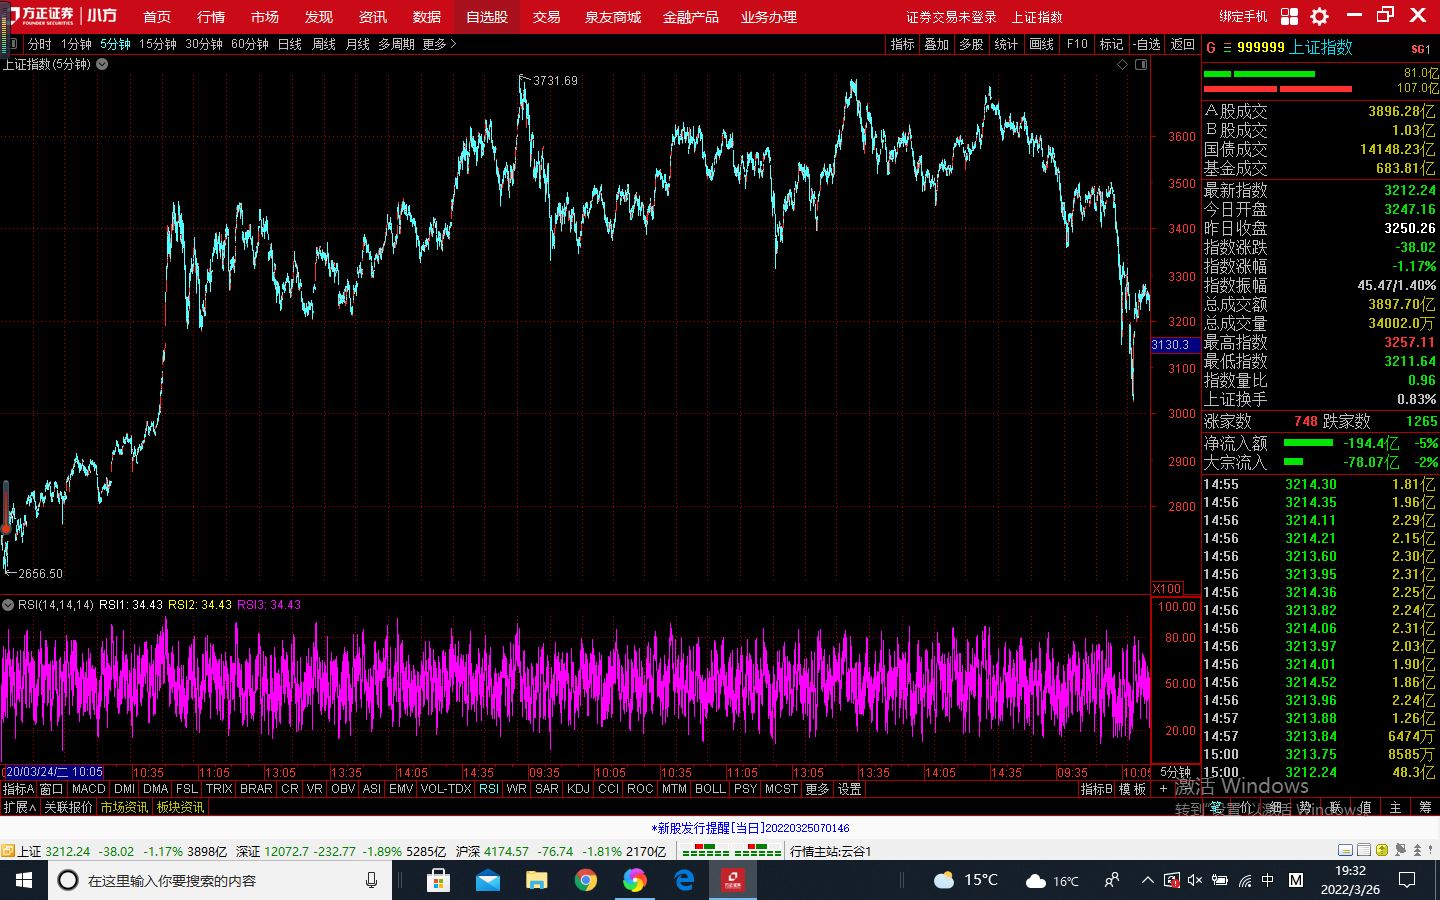Switch indicator to MACD
Screen dimensions: 1440x900
coord(88,789)
